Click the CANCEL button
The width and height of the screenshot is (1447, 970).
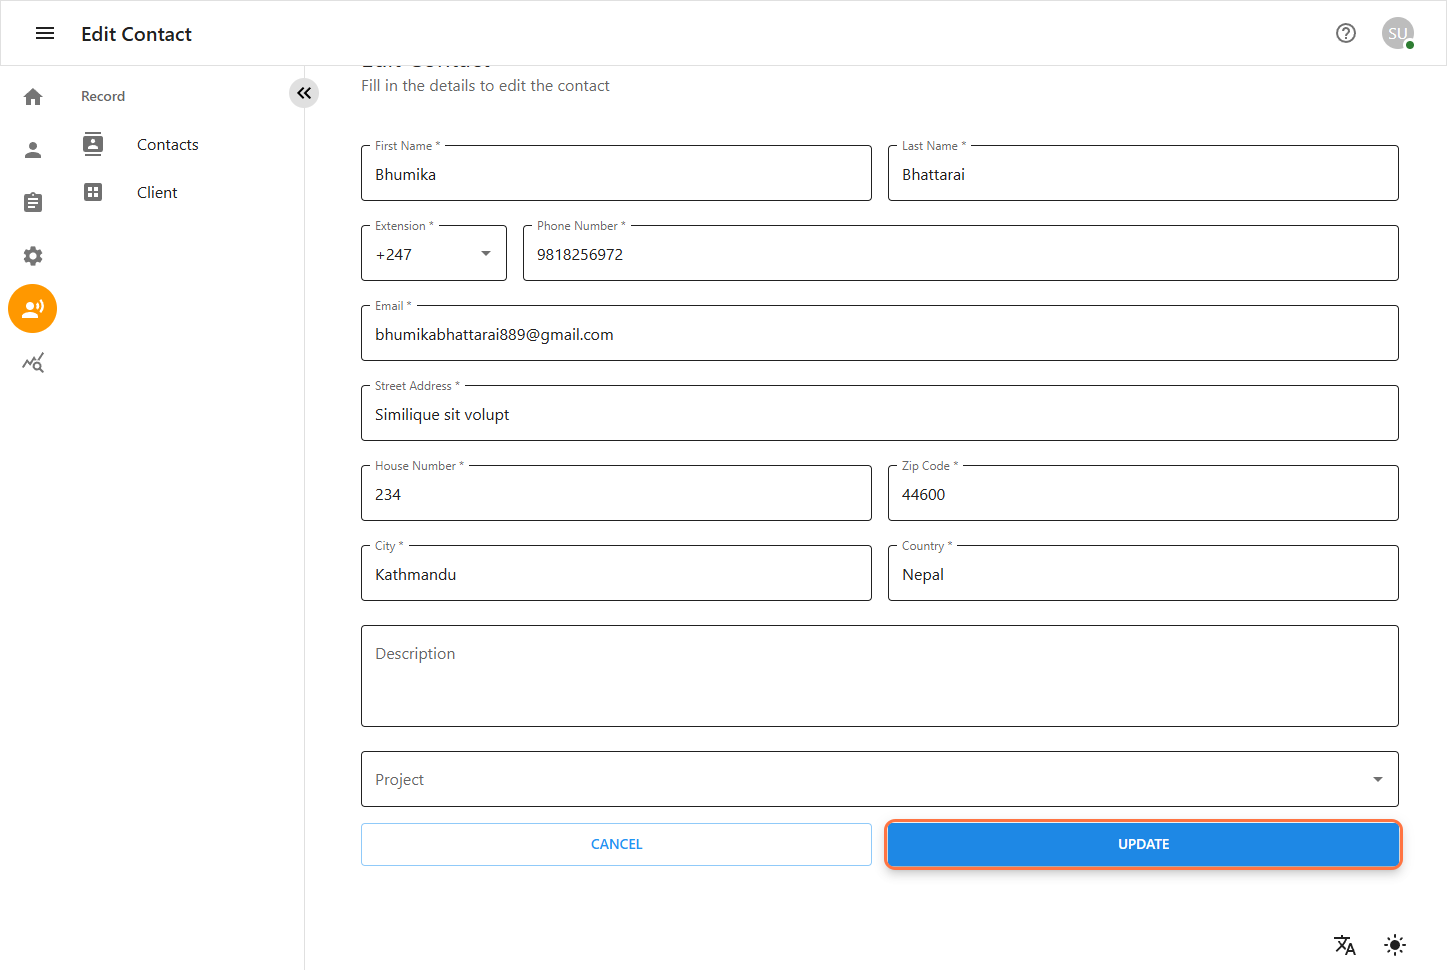(x=616, y=845)
